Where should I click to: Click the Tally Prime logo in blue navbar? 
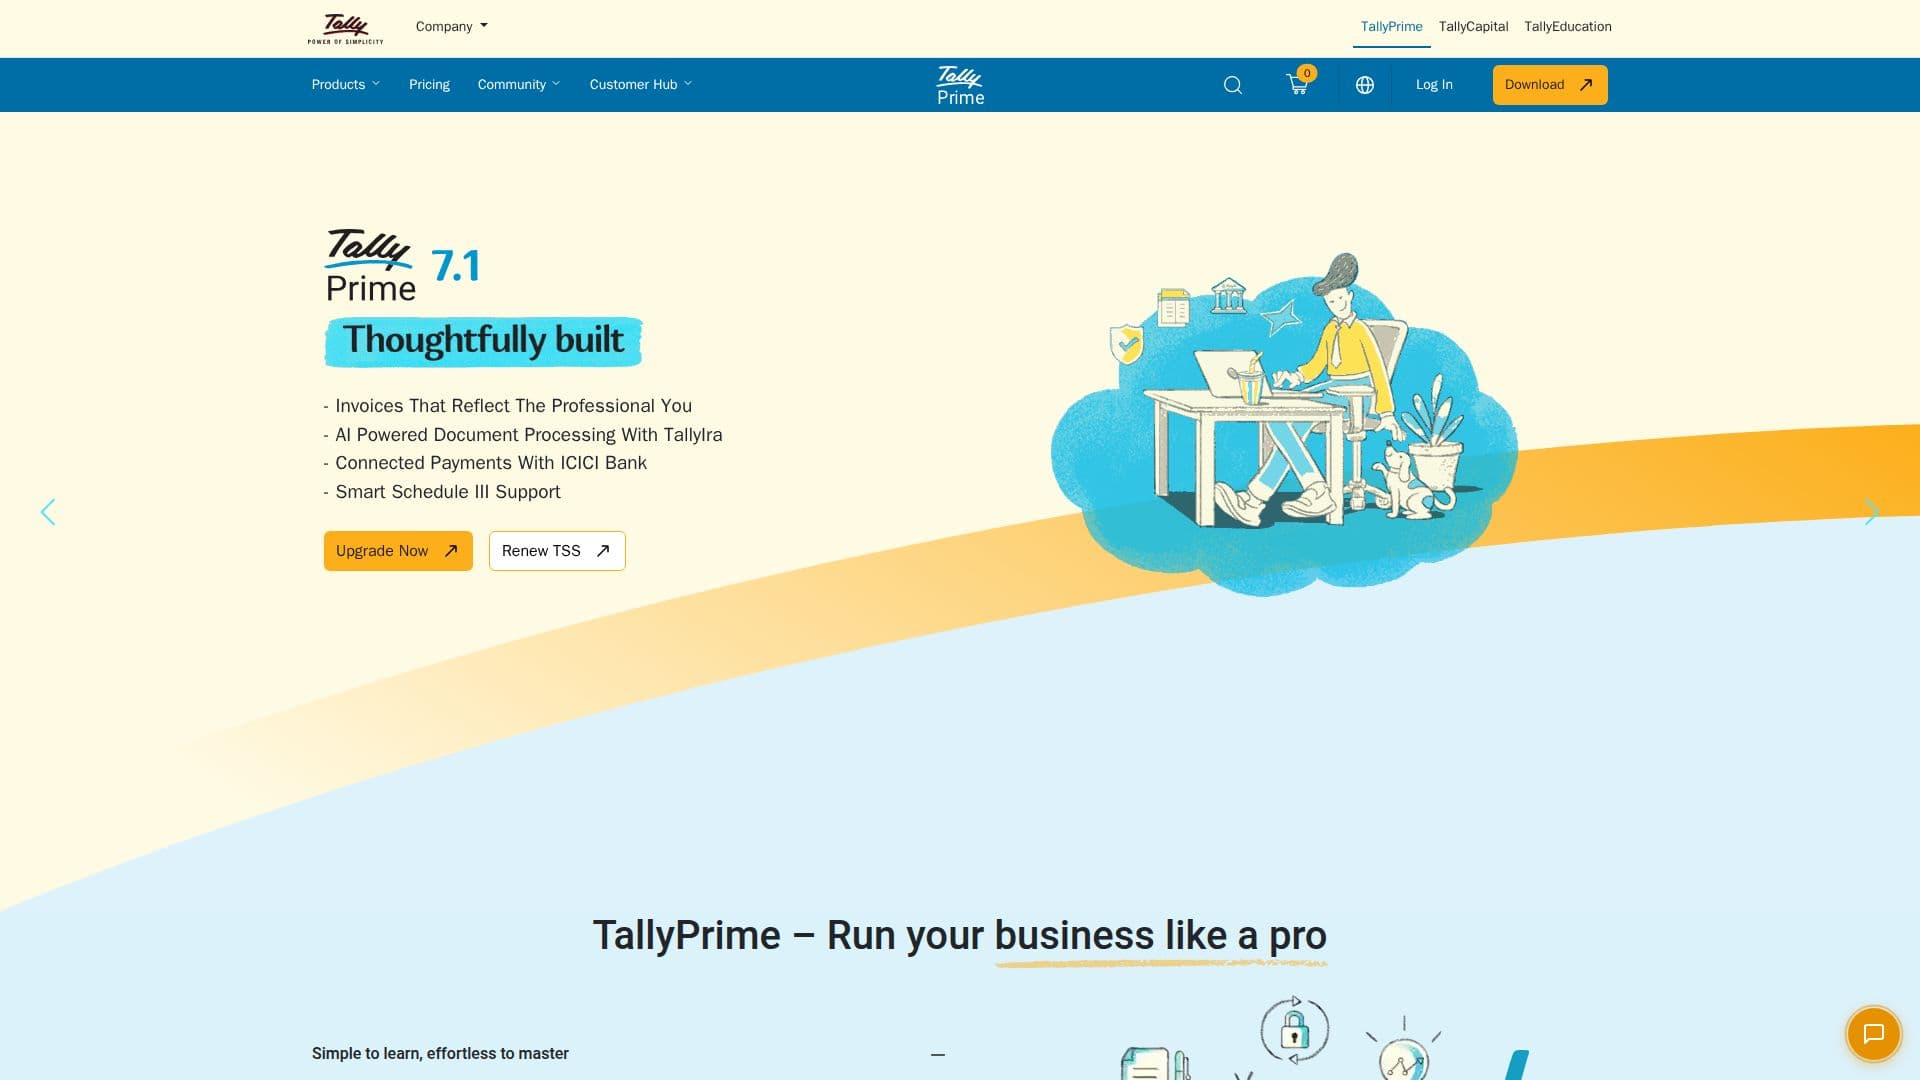pos(960,85)
